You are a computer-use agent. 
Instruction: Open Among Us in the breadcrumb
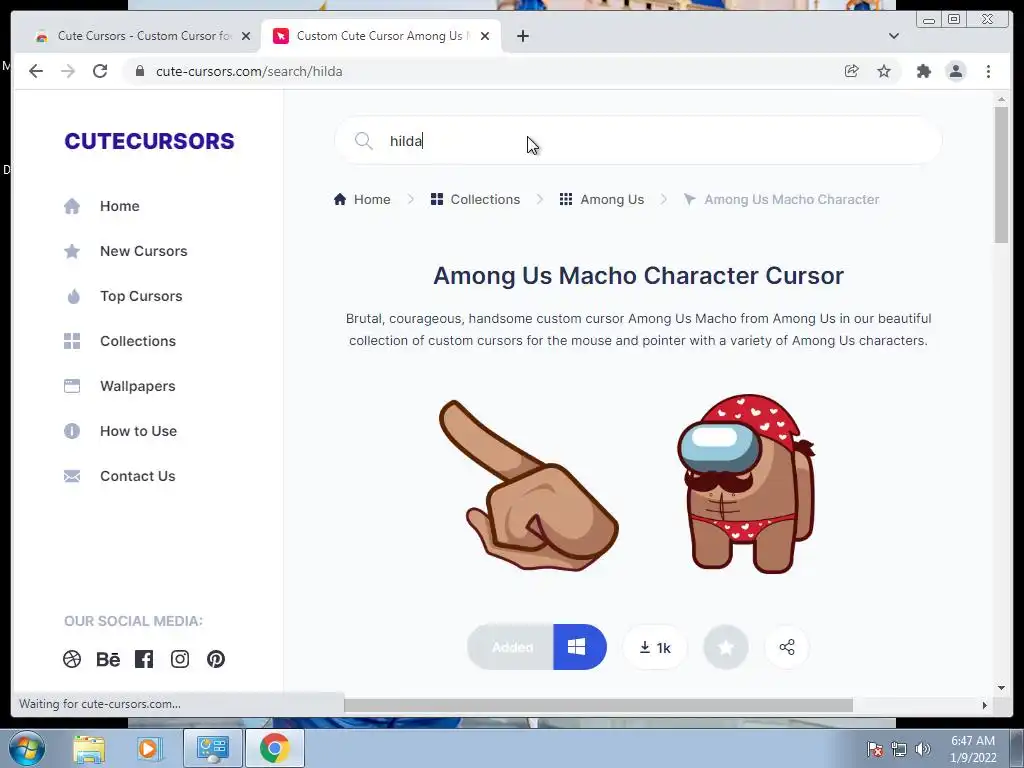coord(601,199)
